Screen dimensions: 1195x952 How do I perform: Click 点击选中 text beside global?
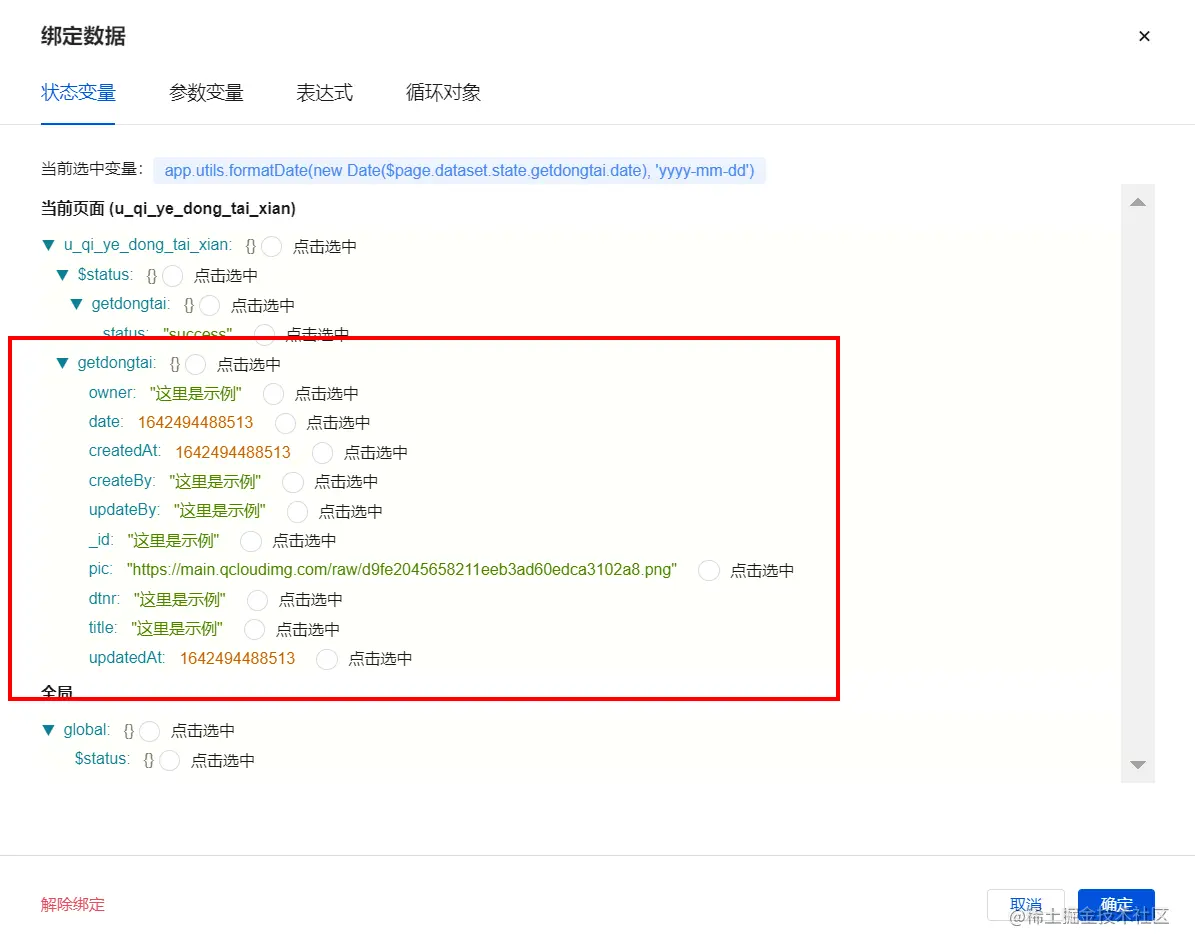(x=203, y=731)
